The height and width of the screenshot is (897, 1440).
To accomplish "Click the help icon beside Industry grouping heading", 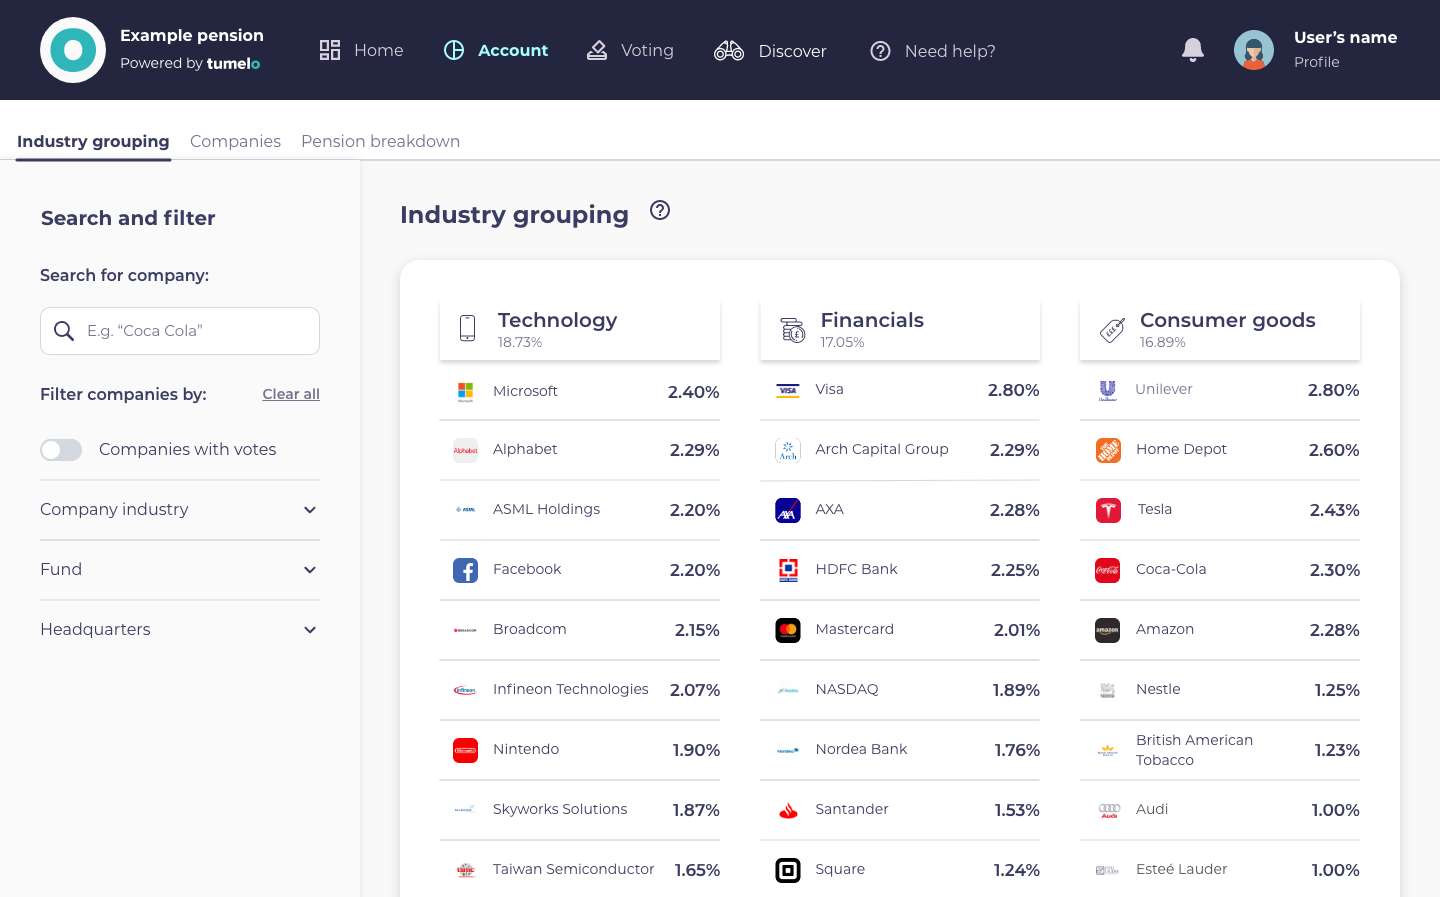I will [x=660, y=210].
